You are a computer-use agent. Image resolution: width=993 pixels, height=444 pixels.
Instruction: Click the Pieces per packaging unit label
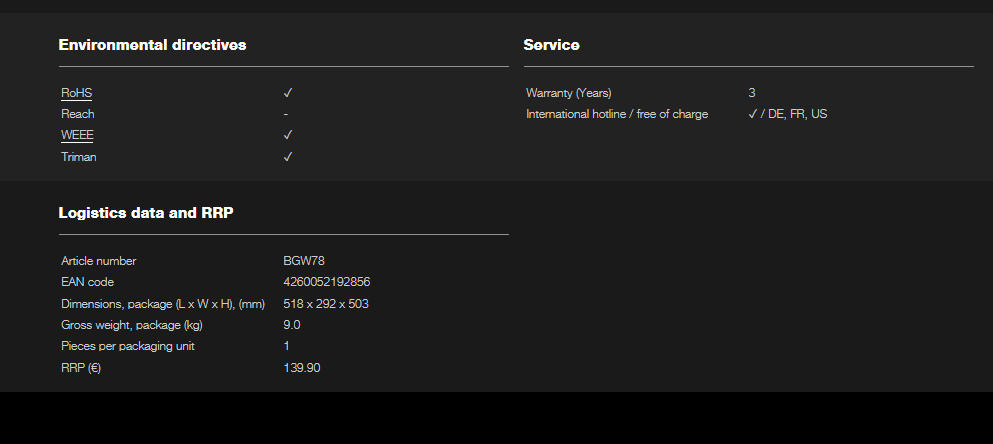click(128, 346)
